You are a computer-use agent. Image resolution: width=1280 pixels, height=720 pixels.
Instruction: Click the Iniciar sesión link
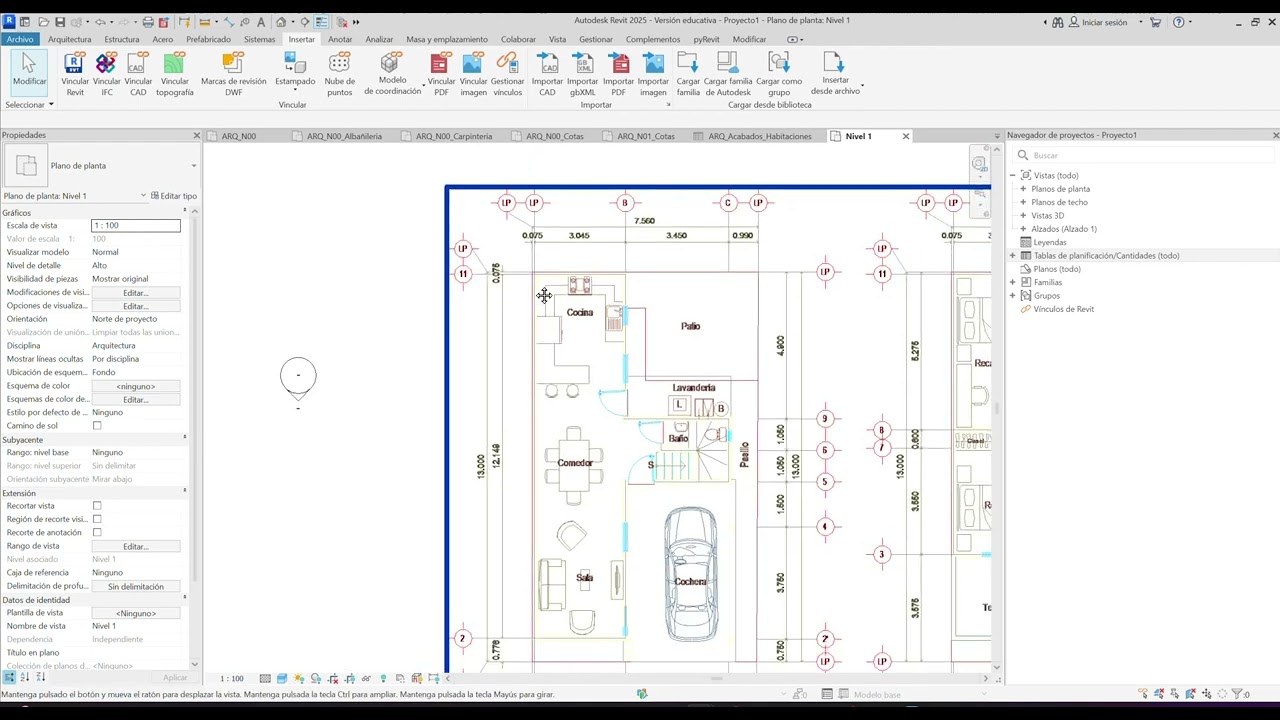coord(1104,22)
